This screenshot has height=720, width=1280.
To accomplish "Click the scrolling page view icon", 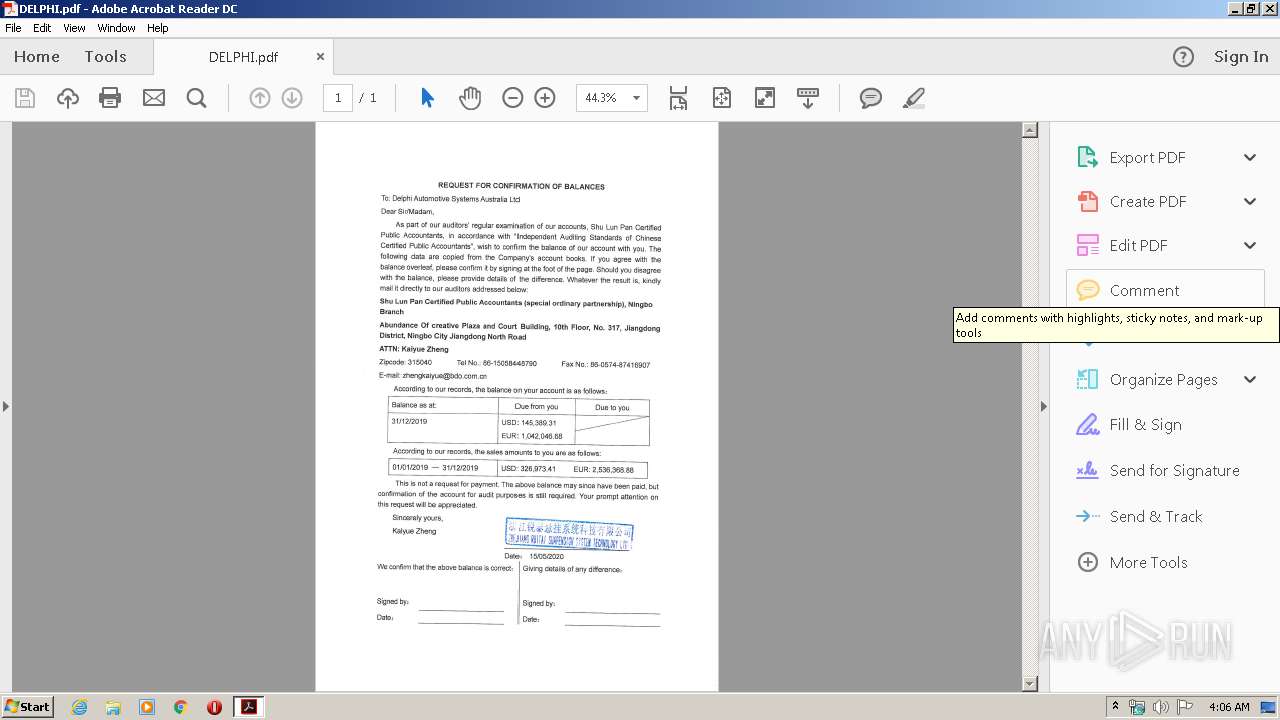I will [678, 98].
